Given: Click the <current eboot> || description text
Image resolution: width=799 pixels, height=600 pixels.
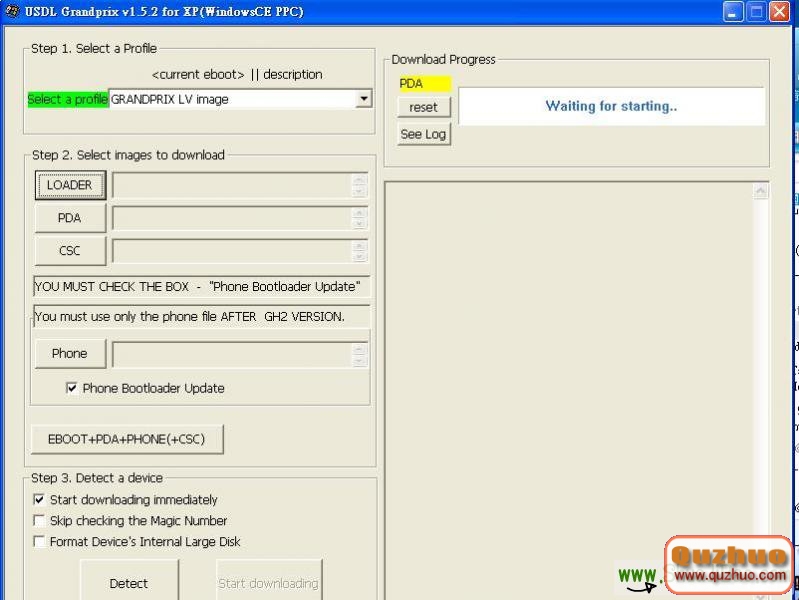Looking at the screenshot, I should click(x=237, y=74).
